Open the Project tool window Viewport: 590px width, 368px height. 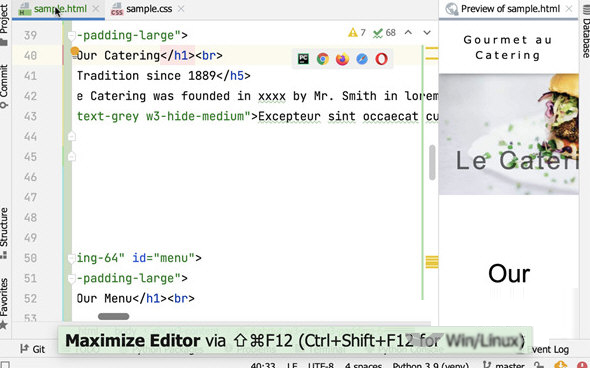point(4,25)
